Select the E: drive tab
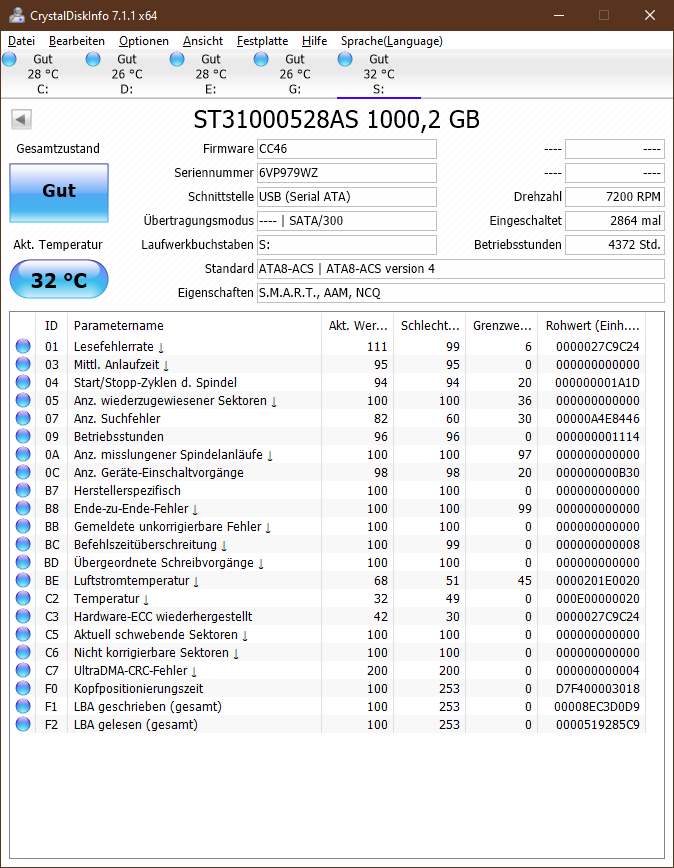The width and height of the screenshot is (674, 868). tap(210, 74)
